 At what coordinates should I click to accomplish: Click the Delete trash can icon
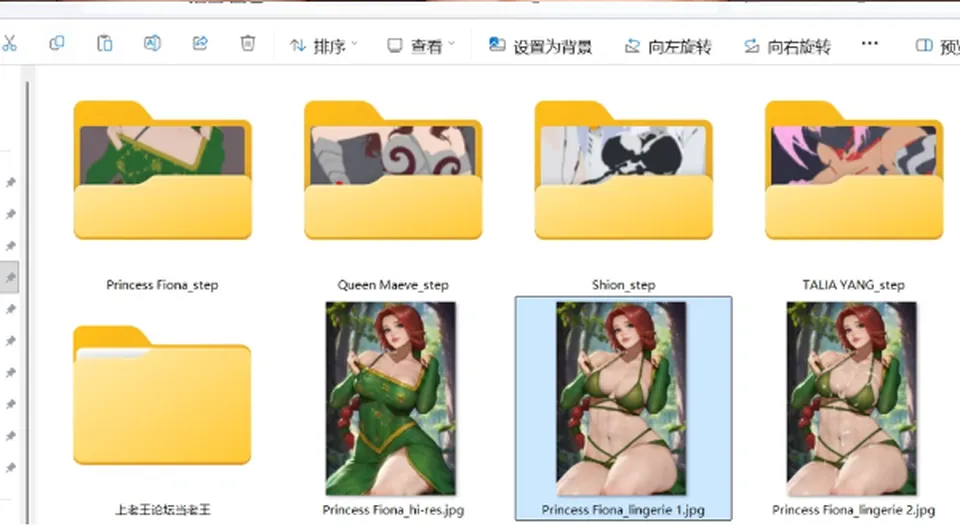247,43
